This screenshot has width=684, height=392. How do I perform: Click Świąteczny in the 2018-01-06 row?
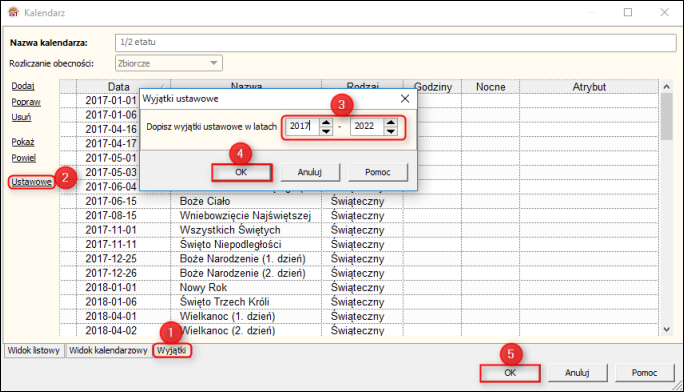(x=357, y=302)
